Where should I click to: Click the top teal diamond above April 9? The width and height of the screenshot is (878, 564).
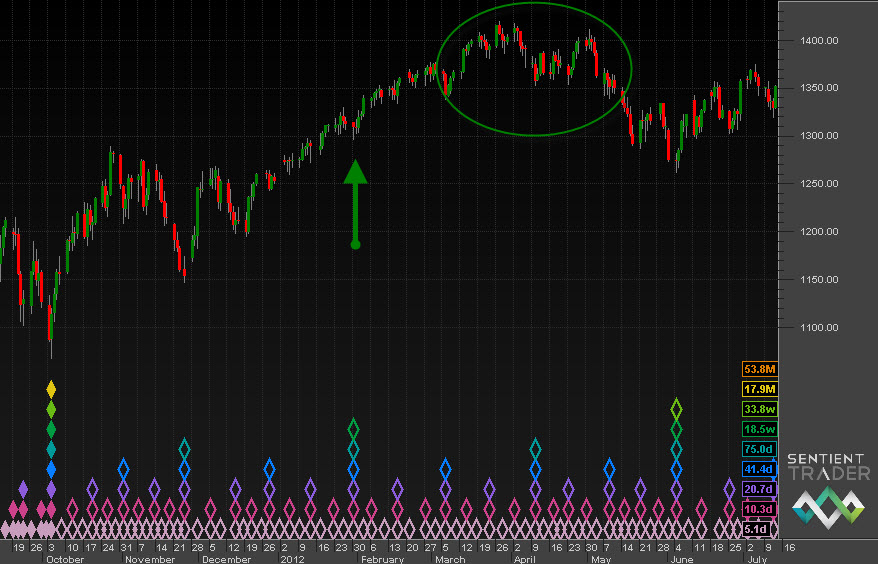click(535, 447)
